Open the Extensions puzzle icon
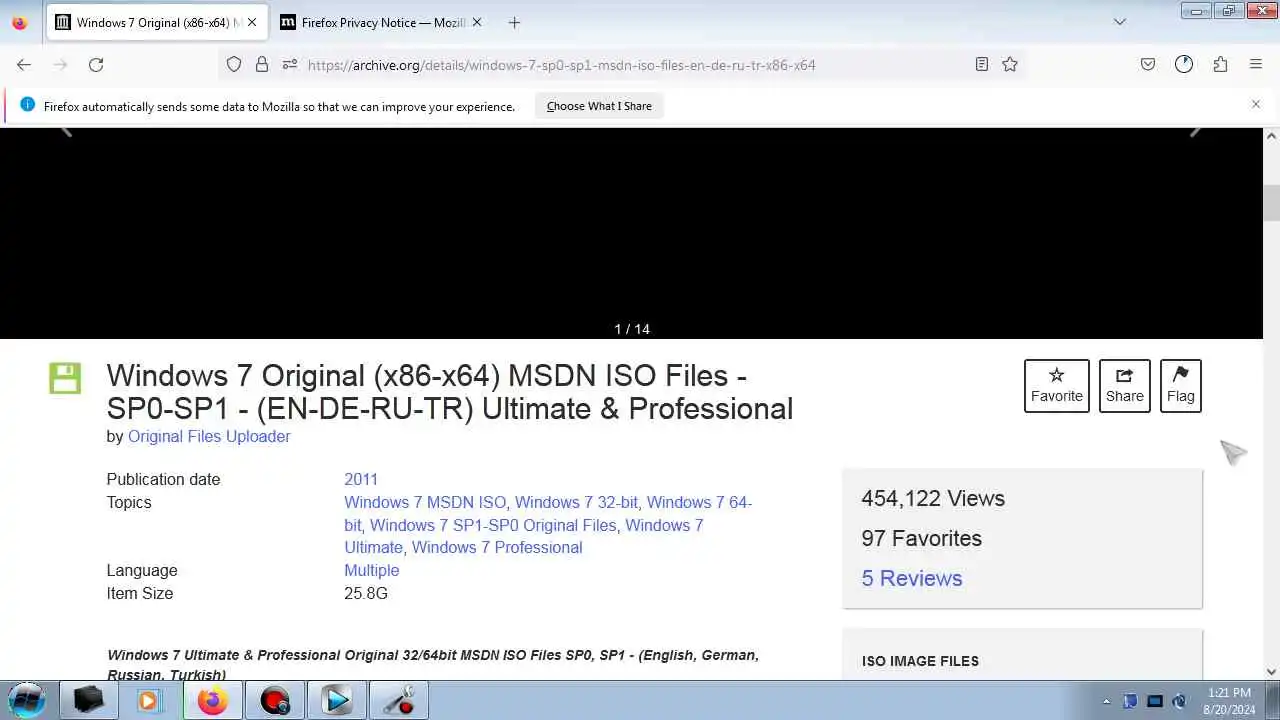 pos(1220,64)
